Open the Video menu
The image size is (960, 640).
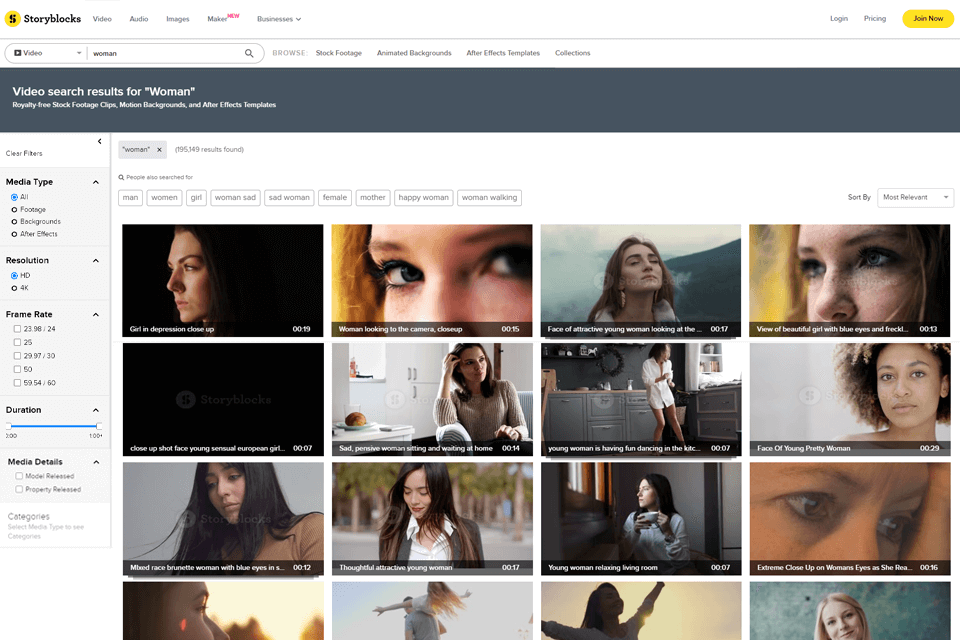(102, 19)
